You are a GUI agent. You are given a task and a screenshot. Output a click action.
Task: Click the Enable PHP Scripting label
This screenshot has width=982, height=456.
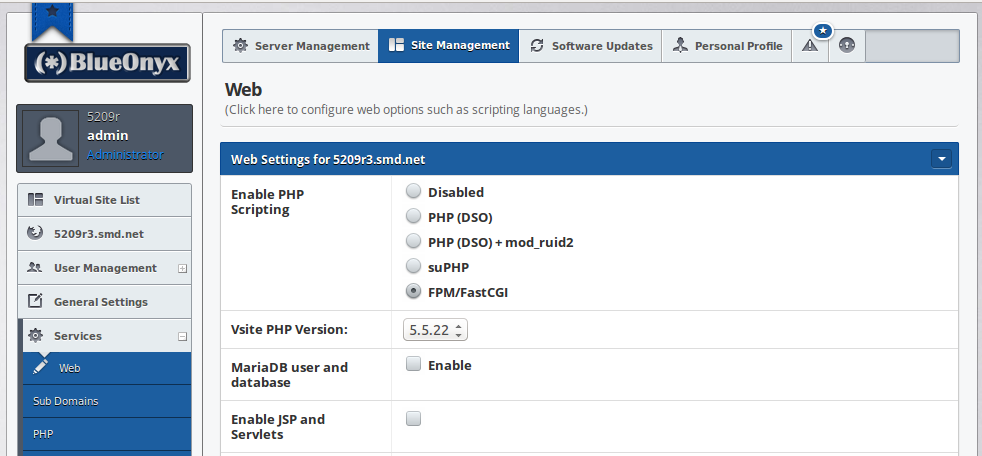267,202
